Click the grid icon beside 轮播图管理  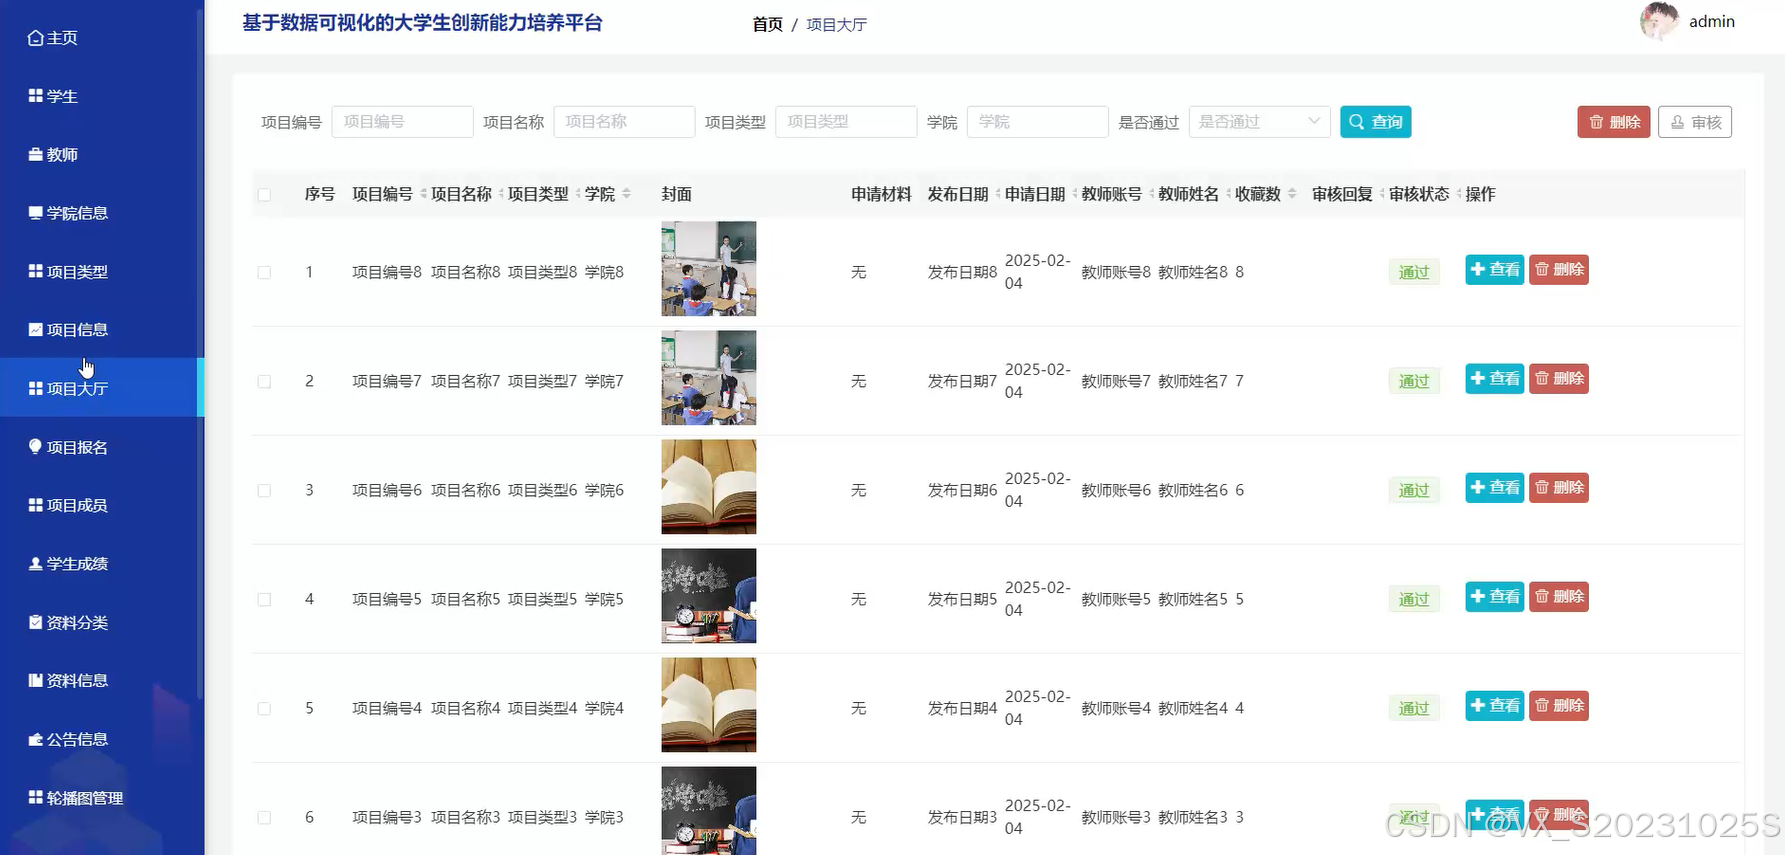[x=36, y=798]
